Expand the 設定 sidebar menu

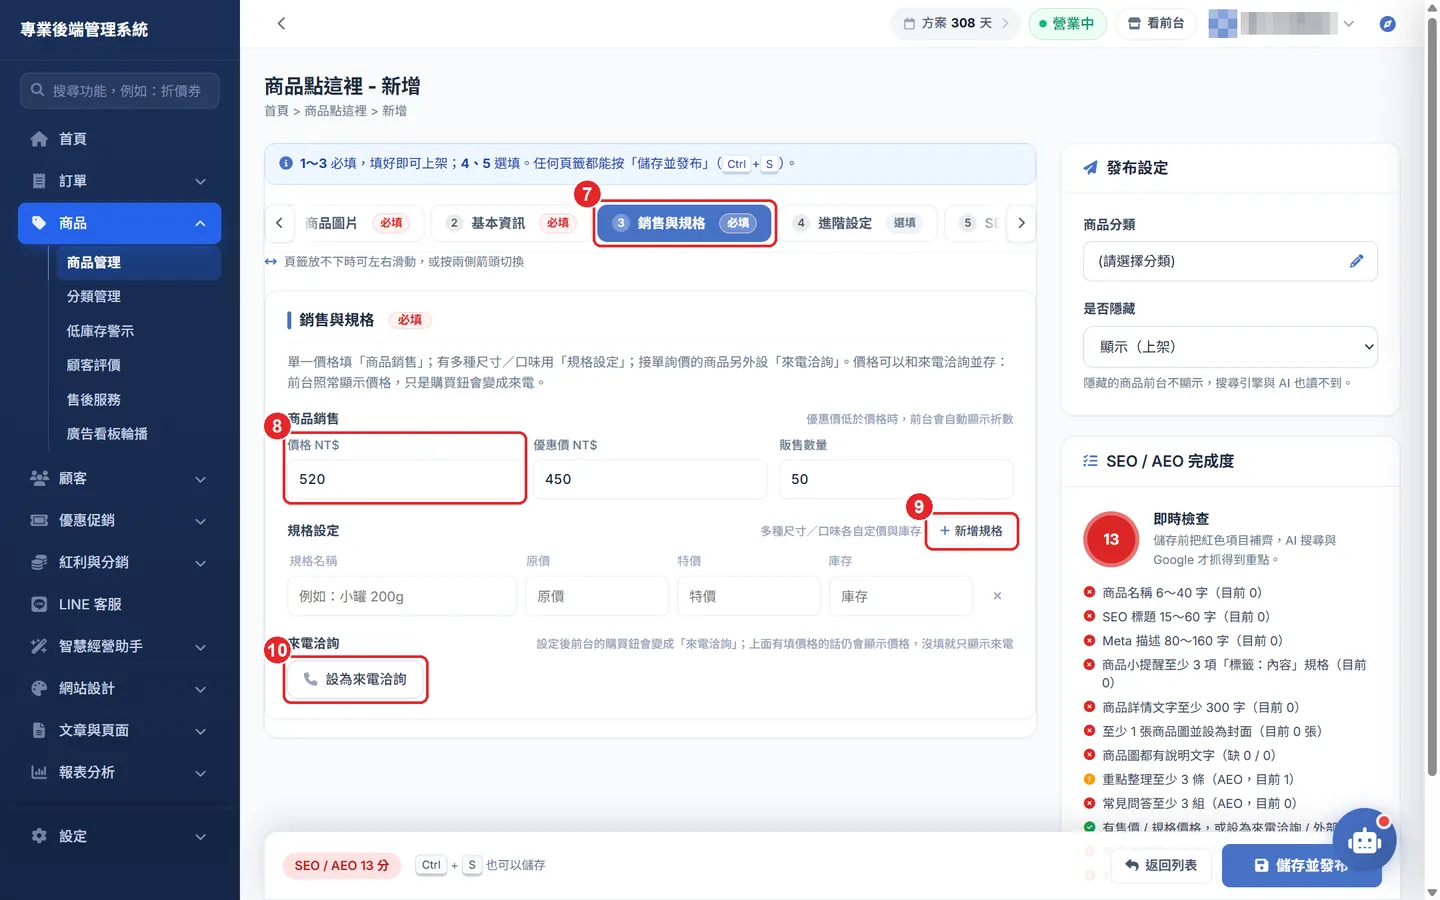click(x=120, y=836)
